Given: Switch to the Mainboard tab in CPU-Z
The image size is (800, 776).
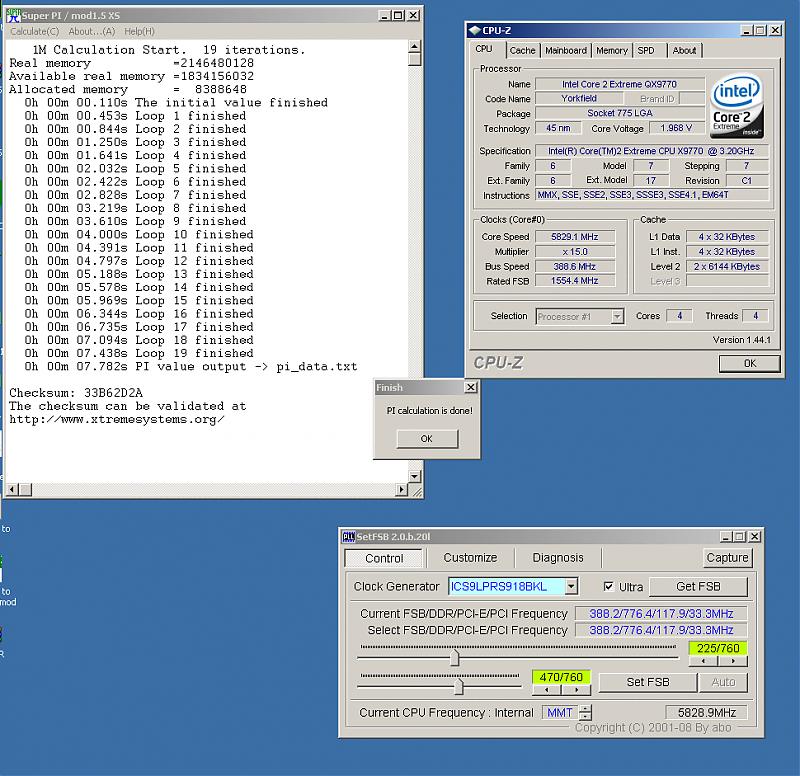Looking at the screenshot, I should click(x=566, y=51).
